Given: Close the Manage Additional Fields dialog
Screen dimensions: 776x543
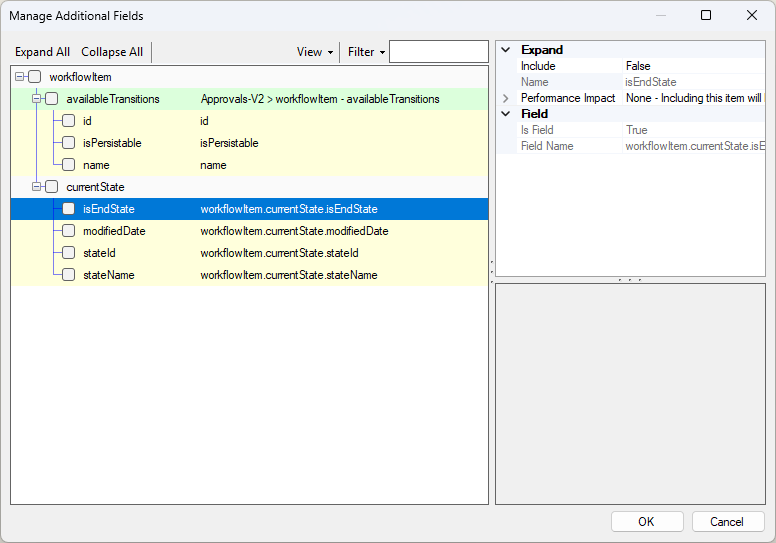Looking at the screenshot, I should [752, 15].
